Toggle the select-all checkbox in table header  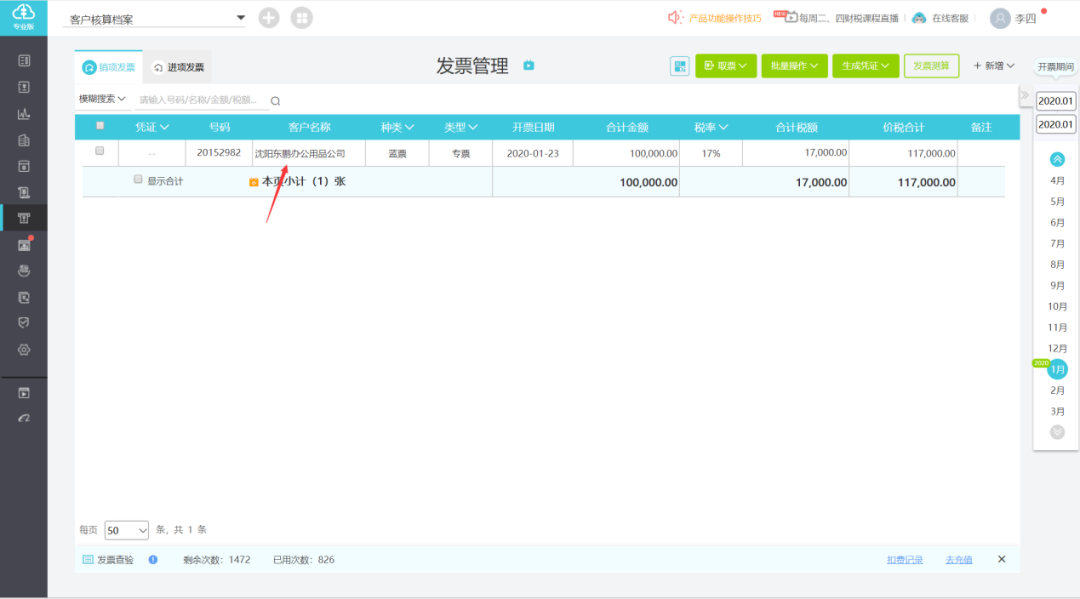(99, 127)
